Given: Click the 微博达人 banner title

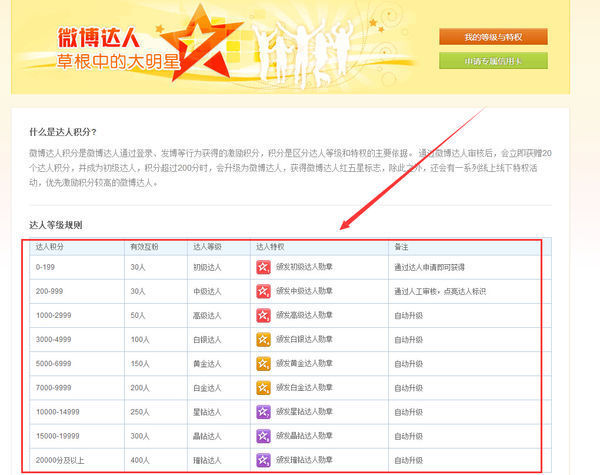Looking at the screenshot, I should [x=99, y=38].
